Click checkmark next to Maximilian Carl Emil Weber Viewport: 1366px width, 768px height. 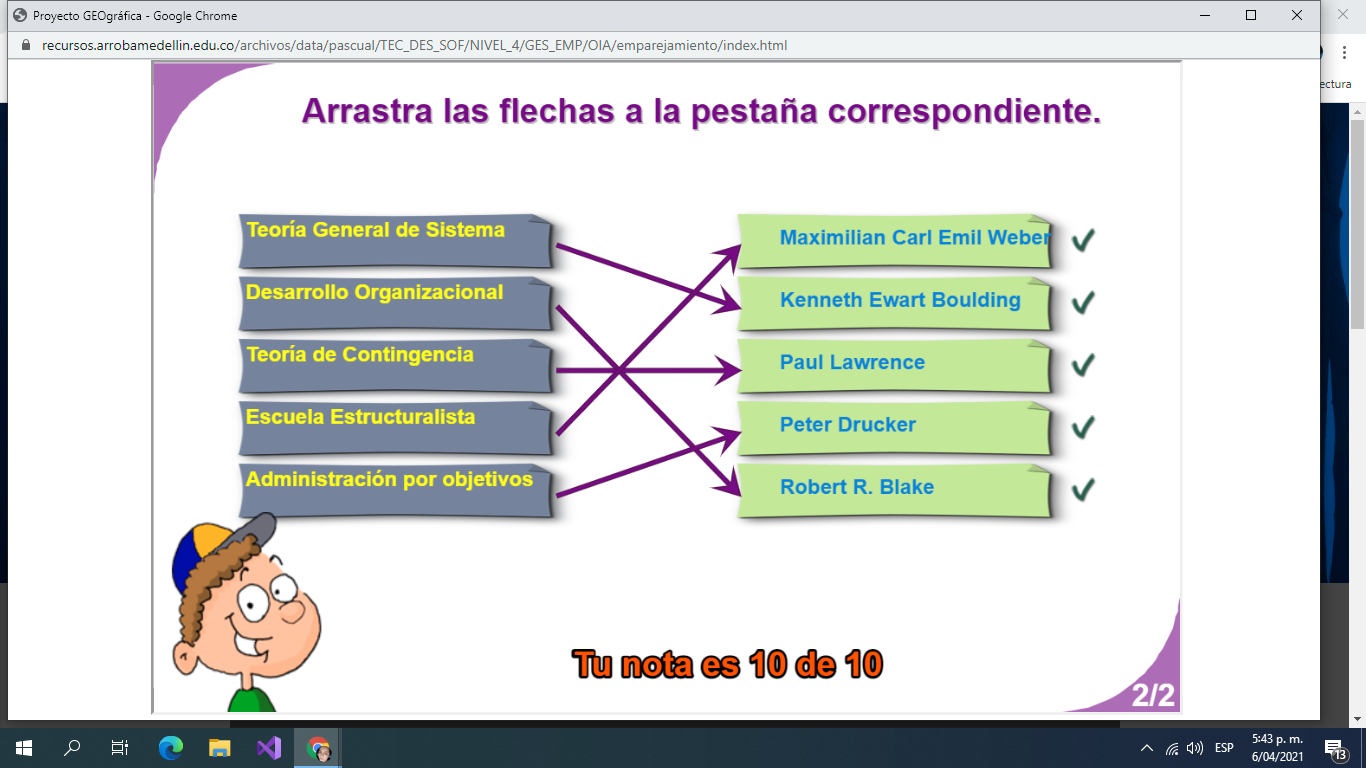tap(1082, 240)
